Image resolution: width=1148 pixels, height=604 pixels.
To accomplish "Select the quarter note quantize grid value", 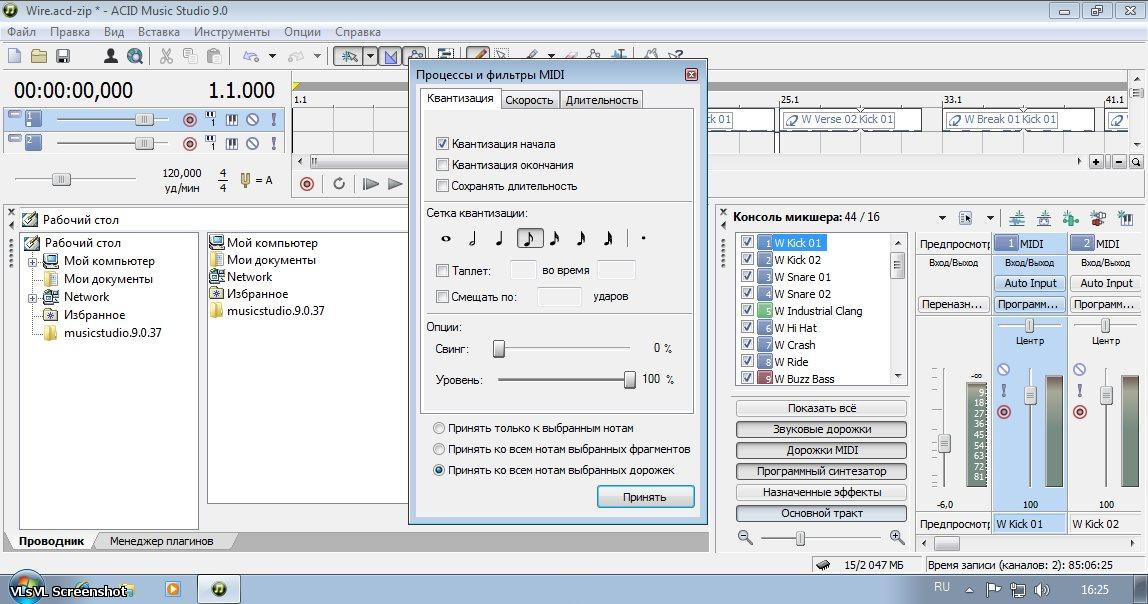I will pyautogui.click(x=499, y=238).
